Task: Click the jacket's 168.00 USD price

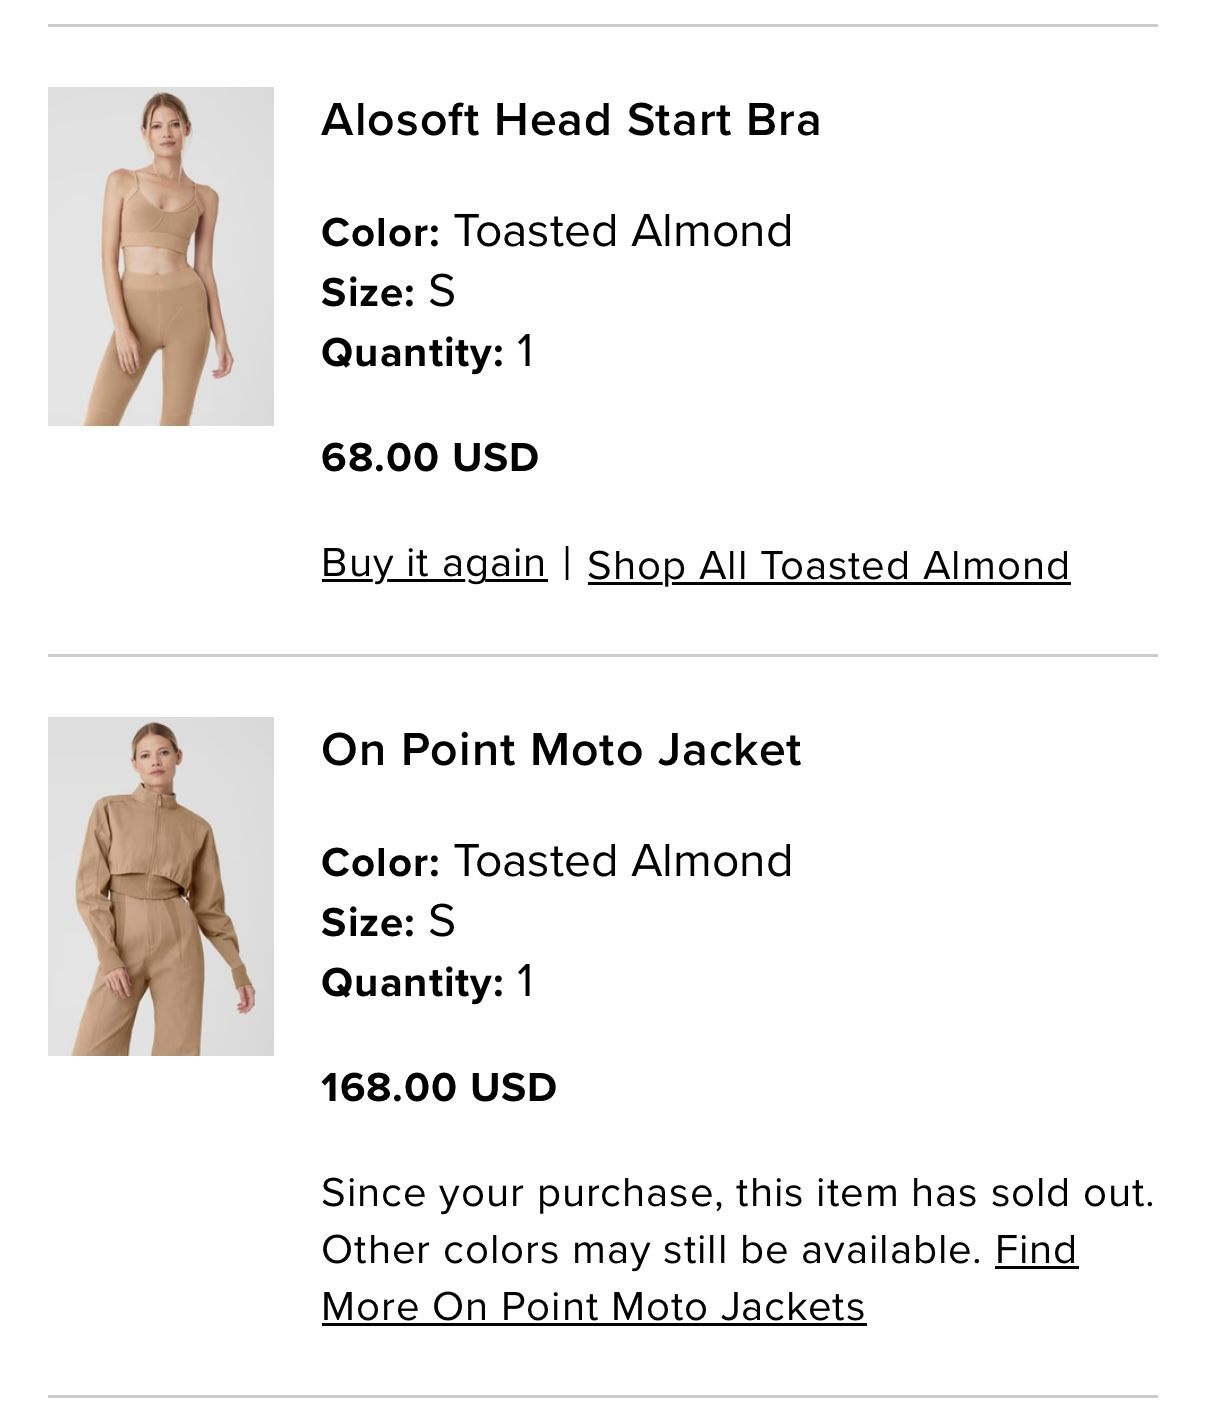Action: [x=440, y=1089]
